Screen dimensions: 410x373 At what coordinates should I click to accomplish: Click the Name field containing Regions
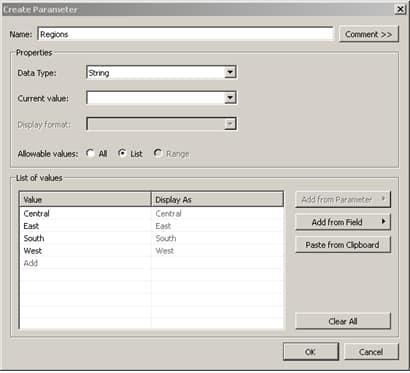186,34
